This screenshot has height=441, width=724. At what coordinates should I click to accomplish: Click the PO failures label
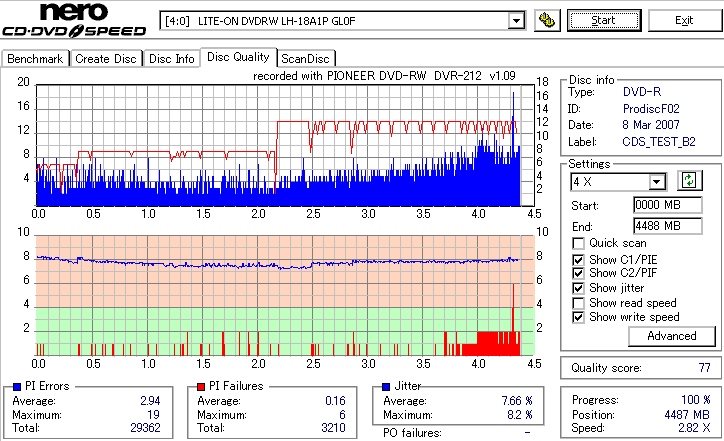click(412, 433)
